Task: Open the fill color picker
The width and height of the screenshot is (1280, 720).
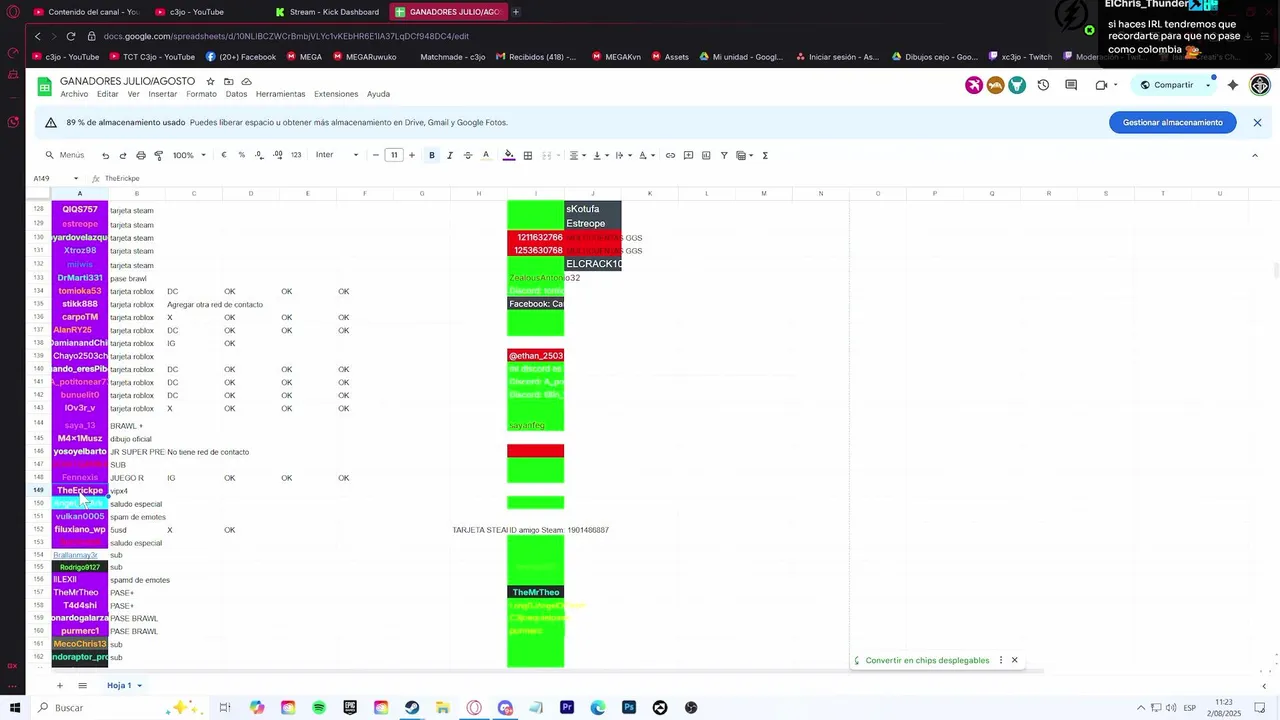Action: pos(509,155)
